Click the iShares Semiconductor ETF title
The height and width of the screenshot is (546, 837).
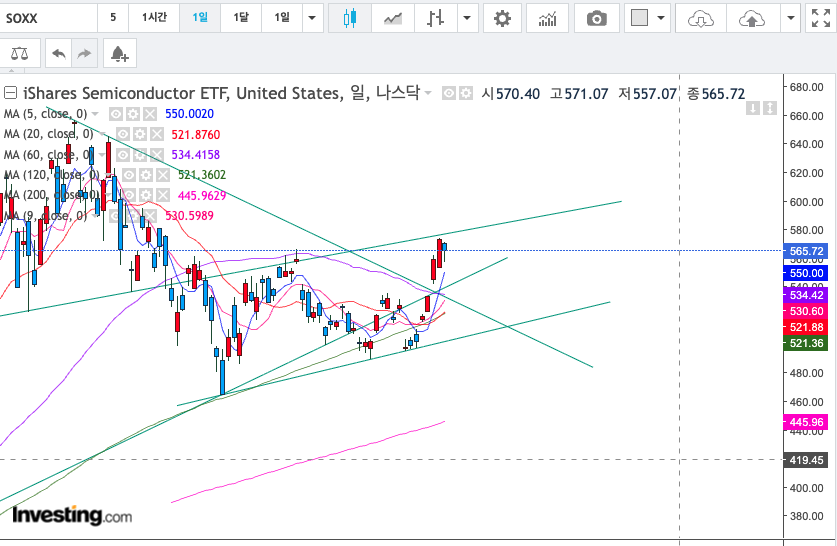coord(126,93)
